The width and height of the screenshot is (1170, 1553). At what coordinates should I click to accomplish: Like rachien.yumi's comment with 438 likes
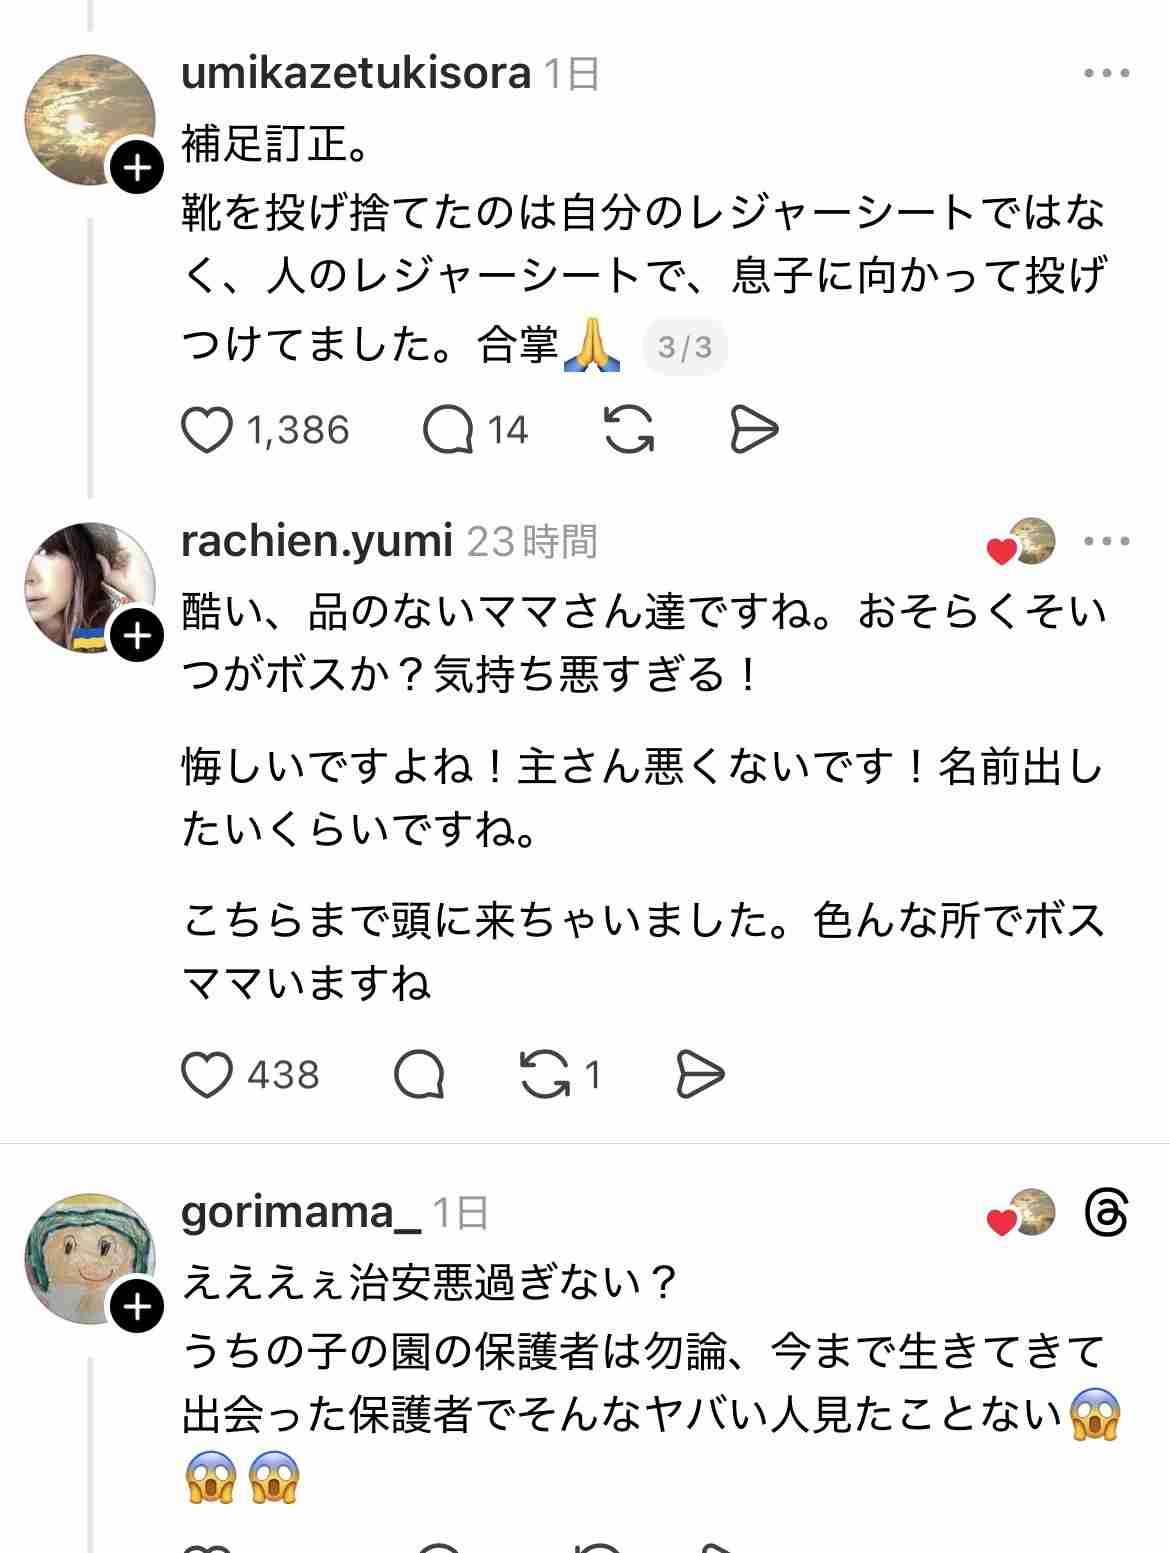pyautogui.click(x=207, y=1075)
